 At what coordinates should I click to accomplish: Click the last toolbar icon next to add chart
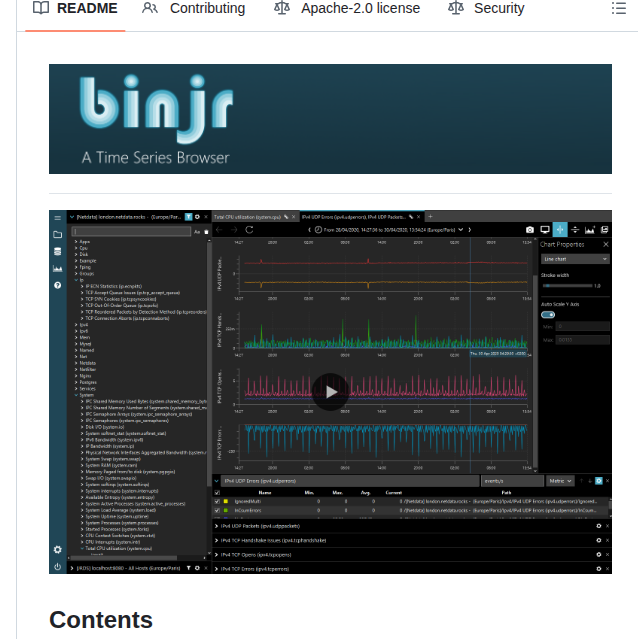[605, 230]
